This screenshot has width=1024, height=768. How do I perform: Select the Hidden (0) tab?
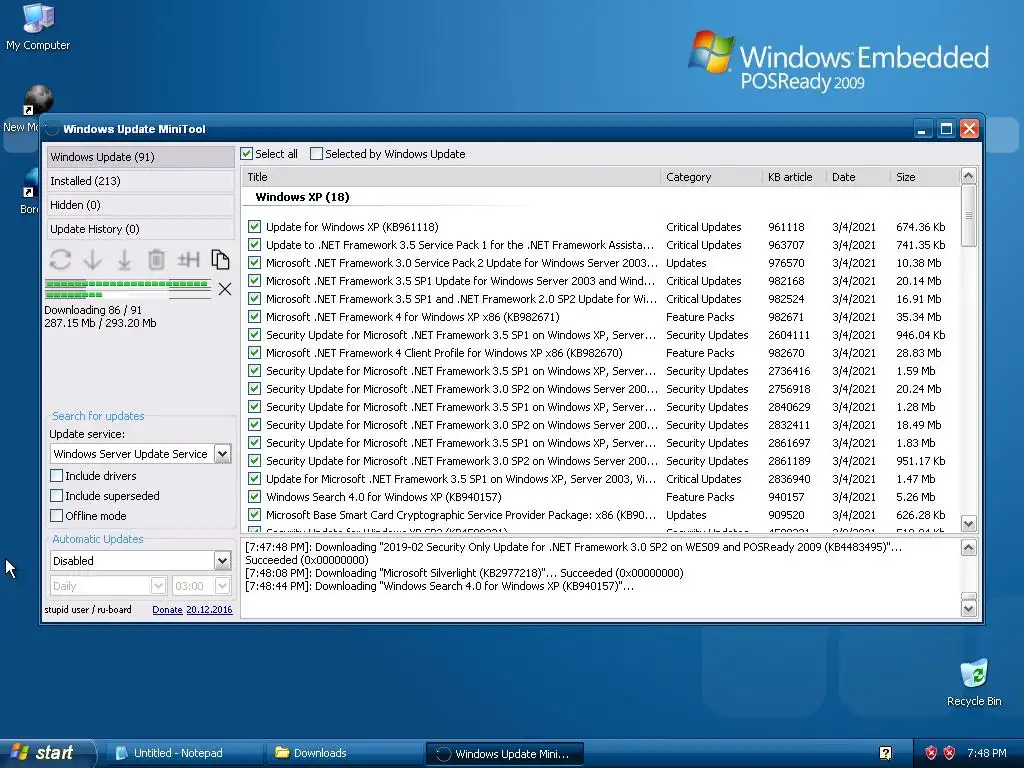pyautogui.click(x=140, y=205)
